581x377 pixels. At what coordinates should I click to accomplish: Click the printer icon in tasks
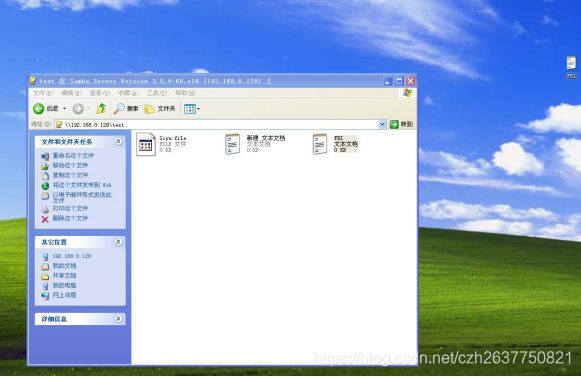tap(45, 209)
